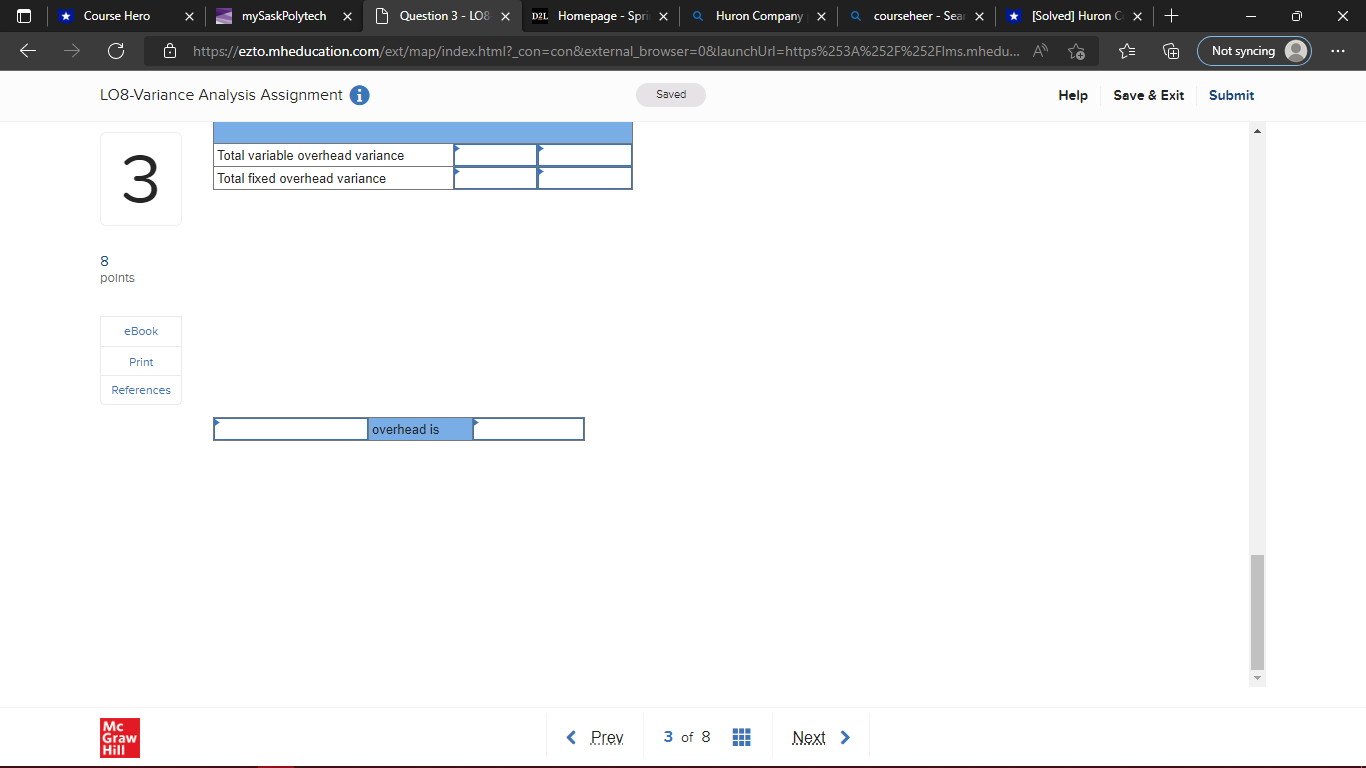Add page to favorites star icon
The height and width of the screenshot is (768, 1366).
click(1077, 51)
